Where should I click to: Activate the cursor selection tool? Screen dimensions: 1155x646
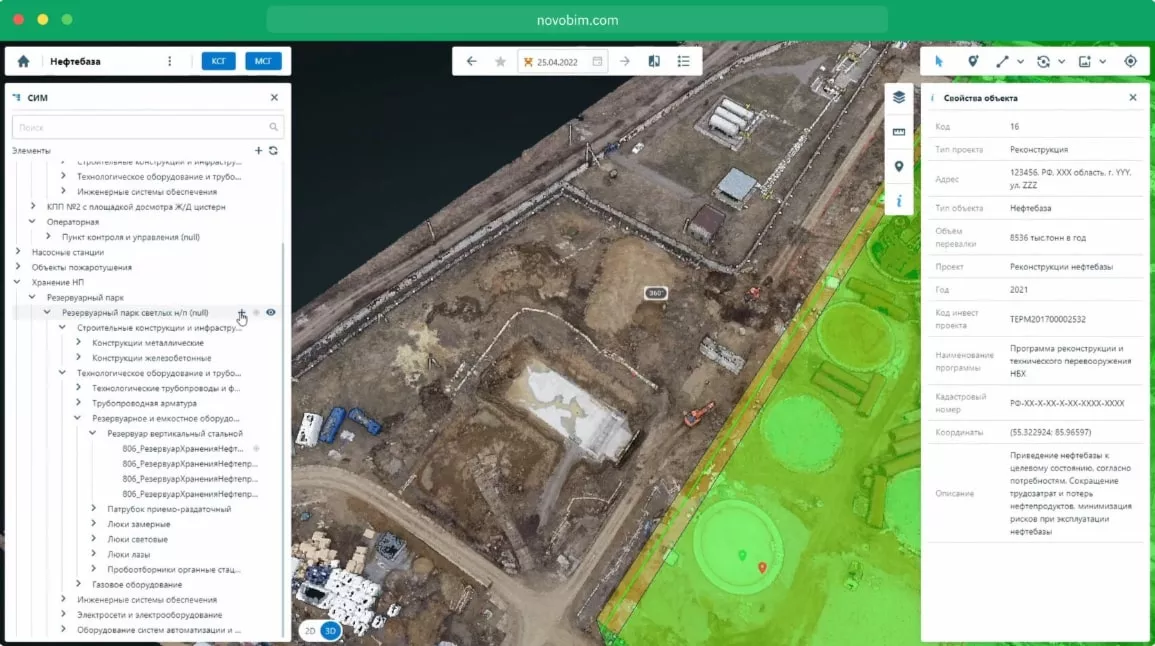(939, 61)
